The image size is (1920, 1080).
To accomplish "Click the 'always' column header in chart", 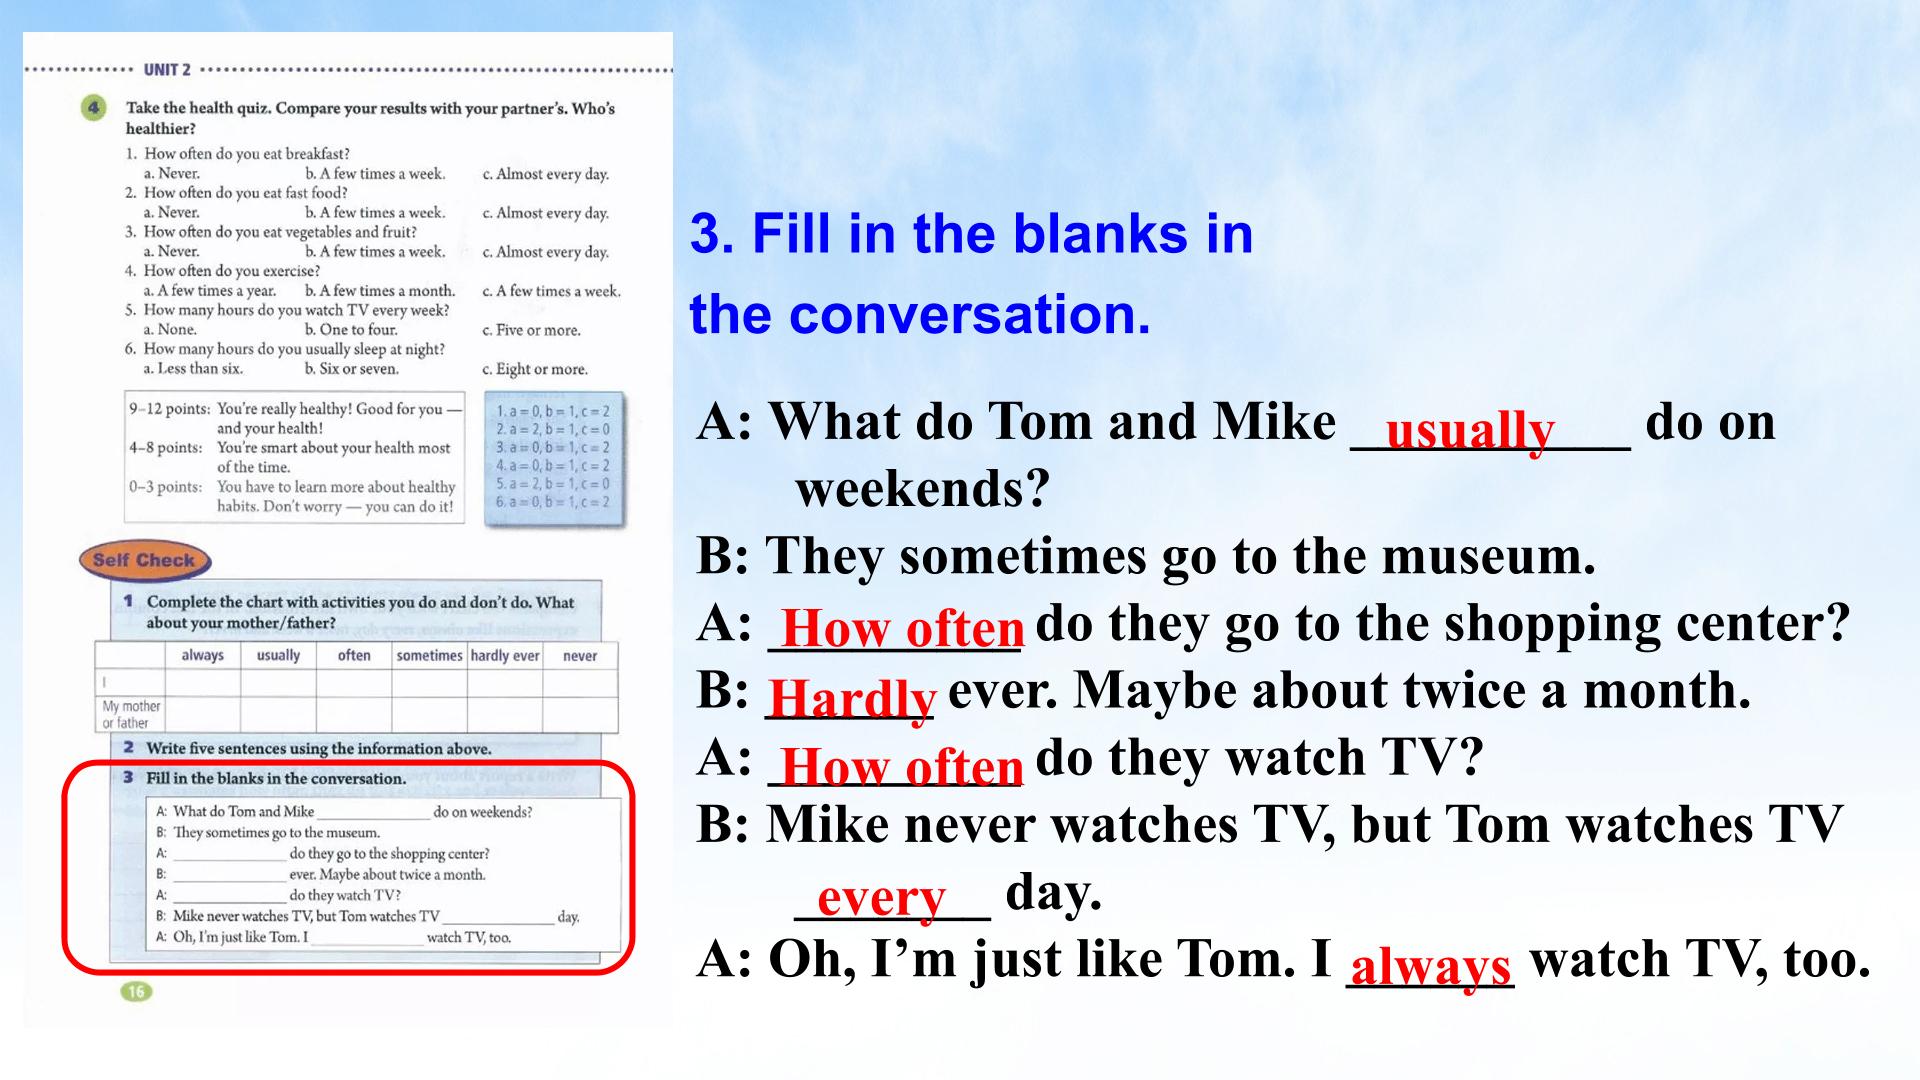I will 203,655.
